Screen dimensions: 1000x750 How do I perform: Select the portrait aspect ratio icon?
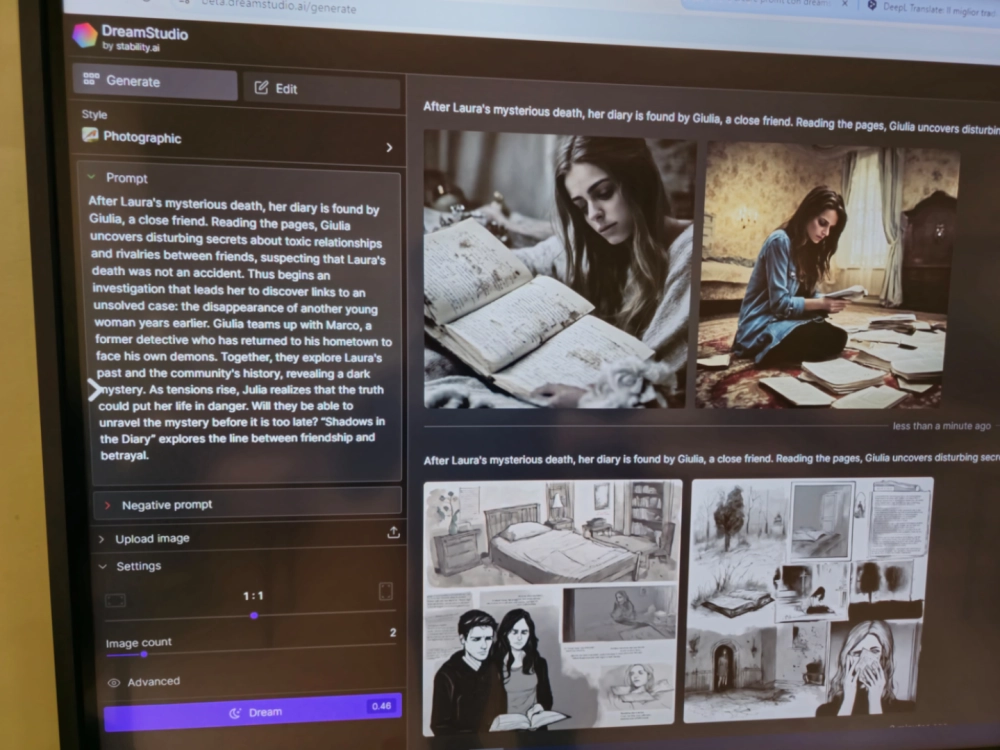[x=385, y=592]
